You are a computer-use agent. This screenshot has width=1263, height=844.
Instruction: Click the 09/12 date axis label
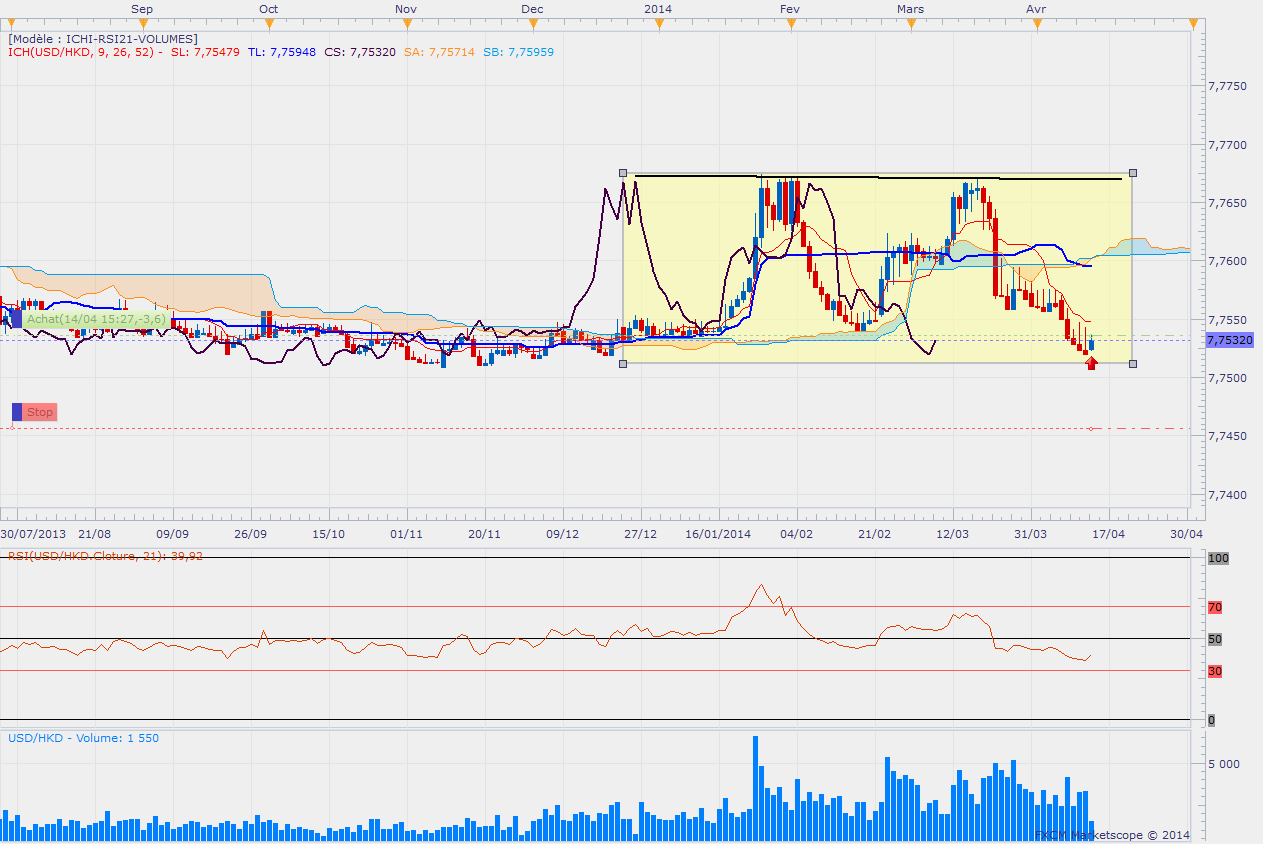[563, 534]
